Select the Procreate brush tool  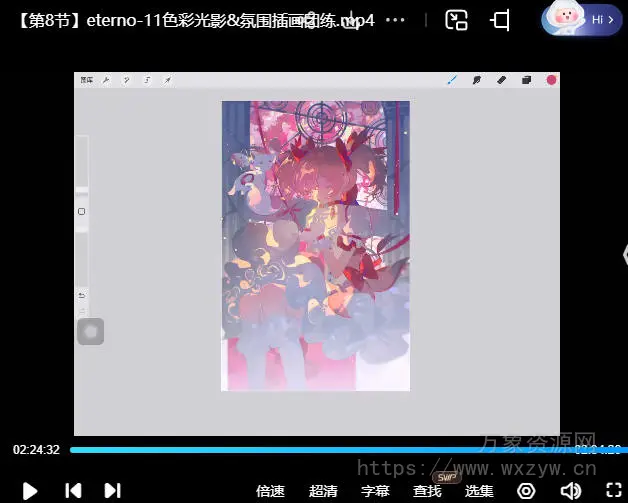451,80
